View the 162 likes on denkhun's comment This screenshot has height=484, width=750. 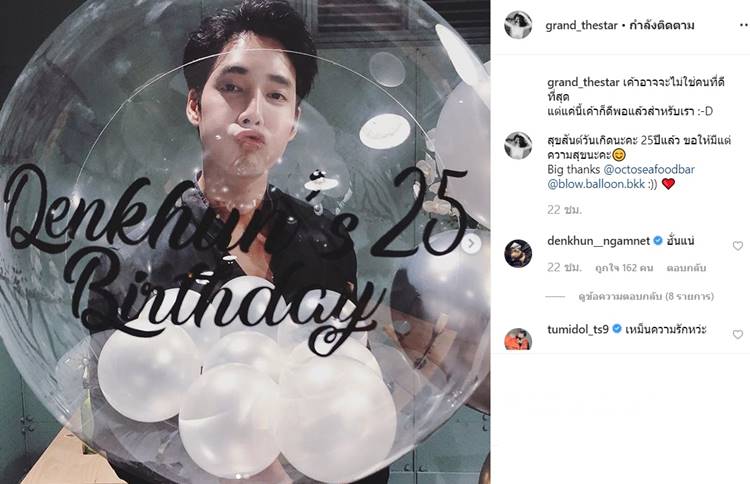(x=624, y=268)
